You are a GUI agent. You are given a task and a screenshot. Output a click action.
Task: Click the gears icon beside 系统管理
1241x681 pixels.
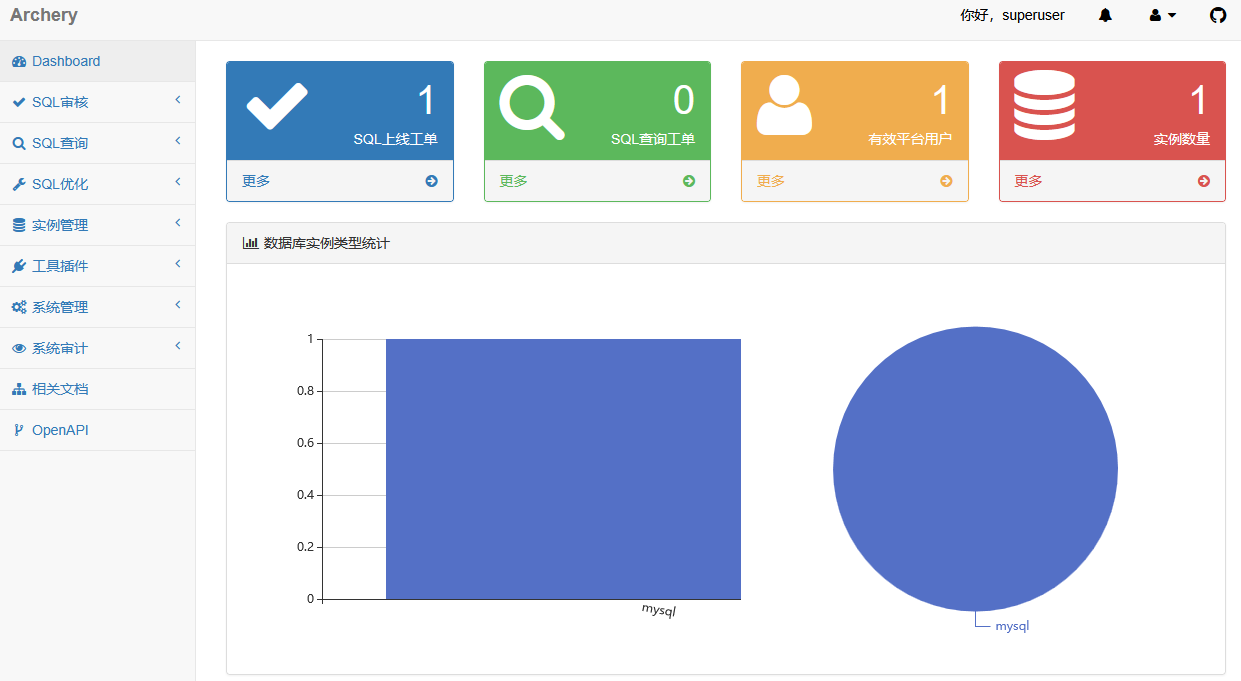(19, 307)
